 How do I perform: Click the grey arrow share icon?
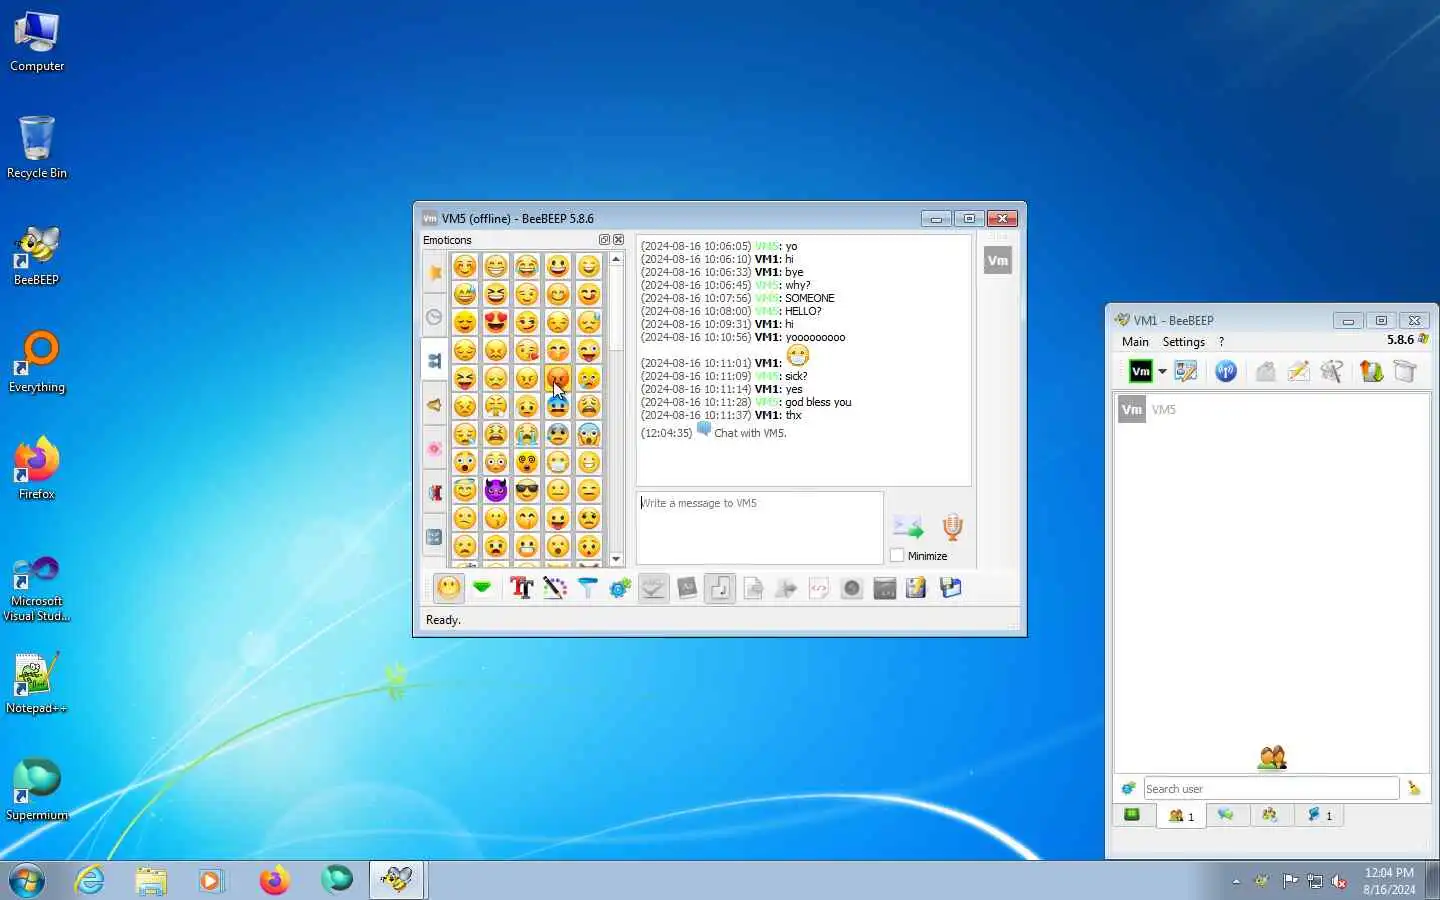[786, 588]
